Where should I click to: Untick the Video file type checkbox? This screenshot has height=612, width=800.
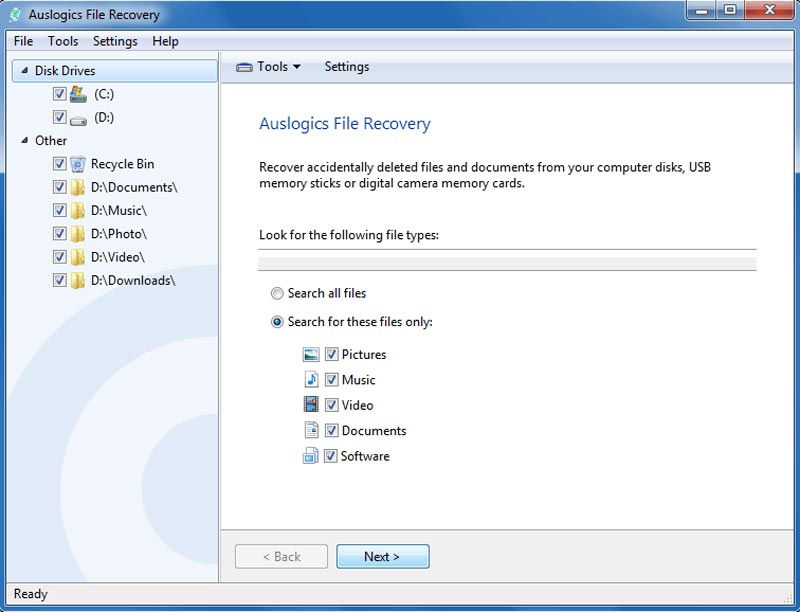(x=332, y=405)
